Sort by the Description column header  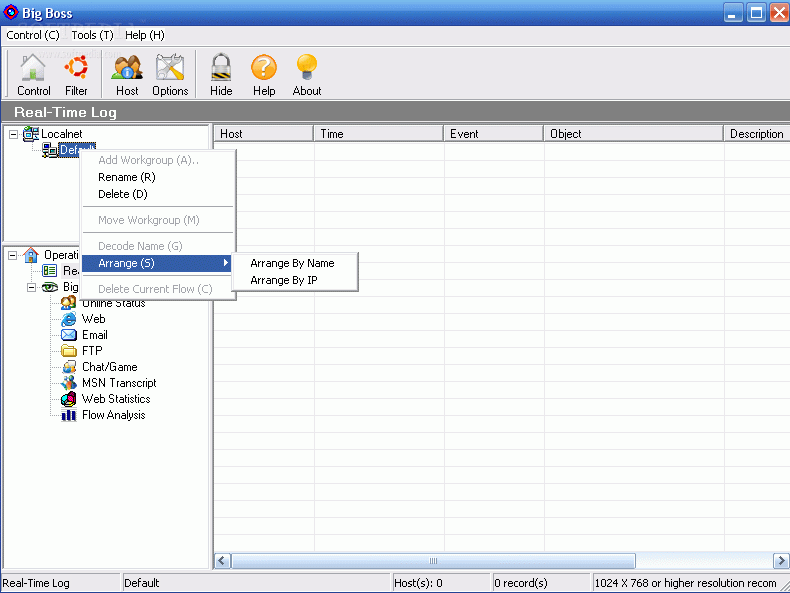757,134
